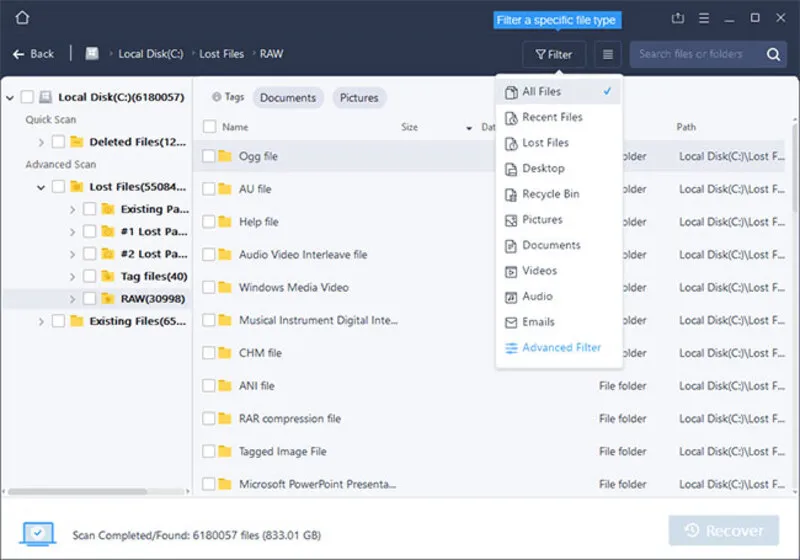Image resolution: width=800 pixels, height=560 pixels.
Task: Click the share/export icon in title bar
Action: (678, 18)
